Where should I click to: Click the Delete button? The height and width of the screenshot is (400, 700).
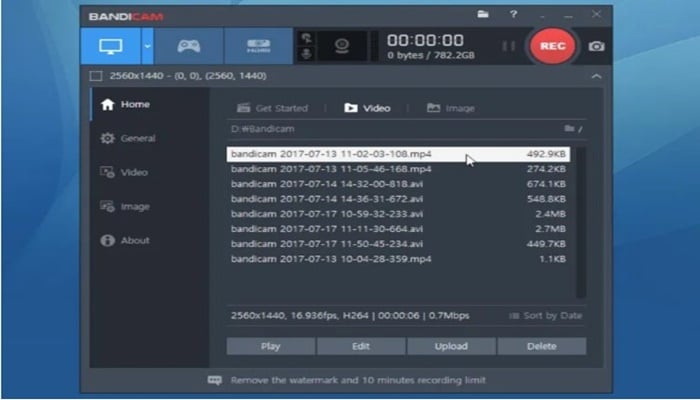click(x=542, y=346)
